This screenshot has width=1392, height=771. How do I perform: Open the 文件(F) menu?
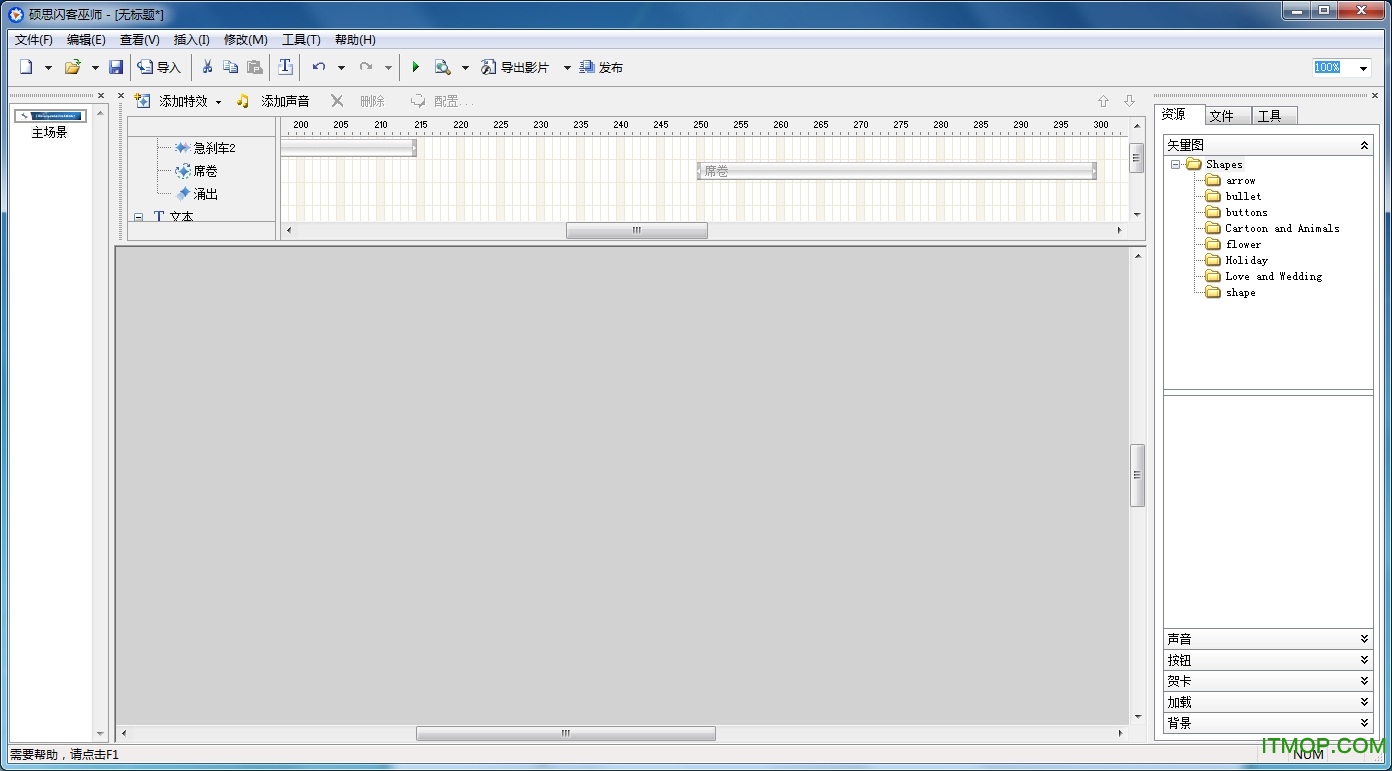(34, 40)
